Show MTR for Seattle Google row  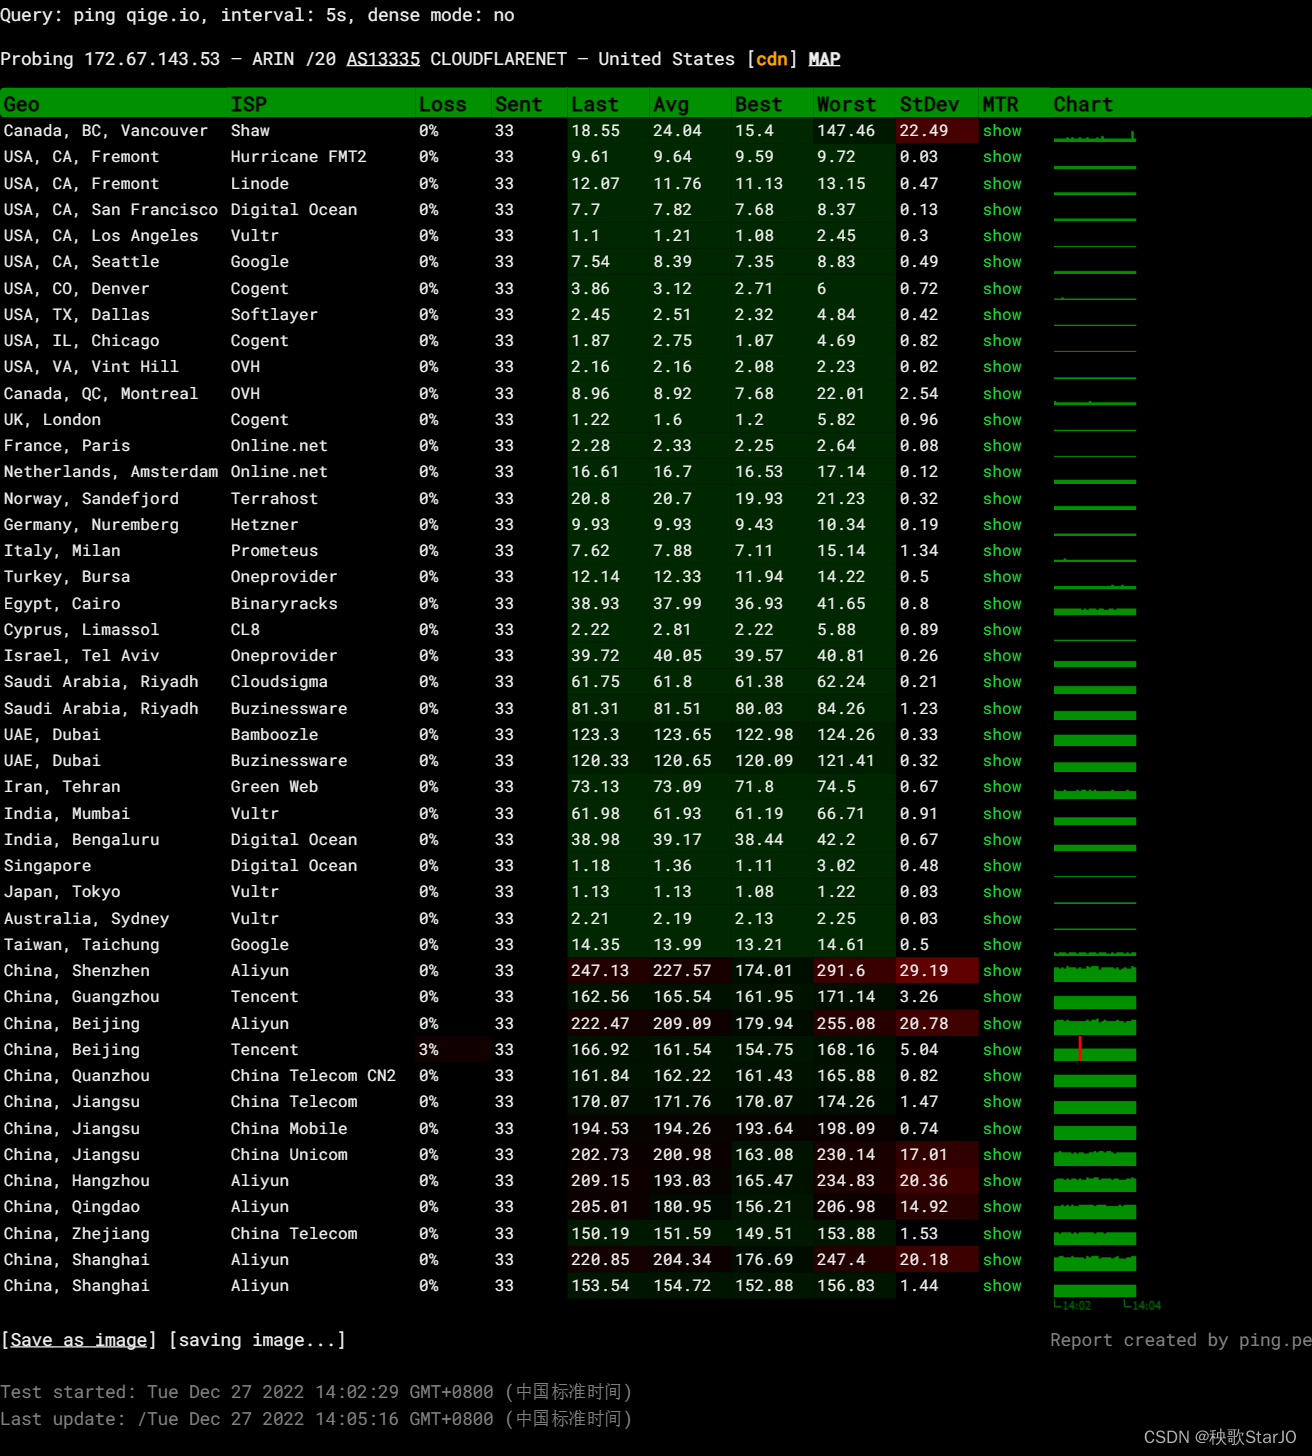1002,262
